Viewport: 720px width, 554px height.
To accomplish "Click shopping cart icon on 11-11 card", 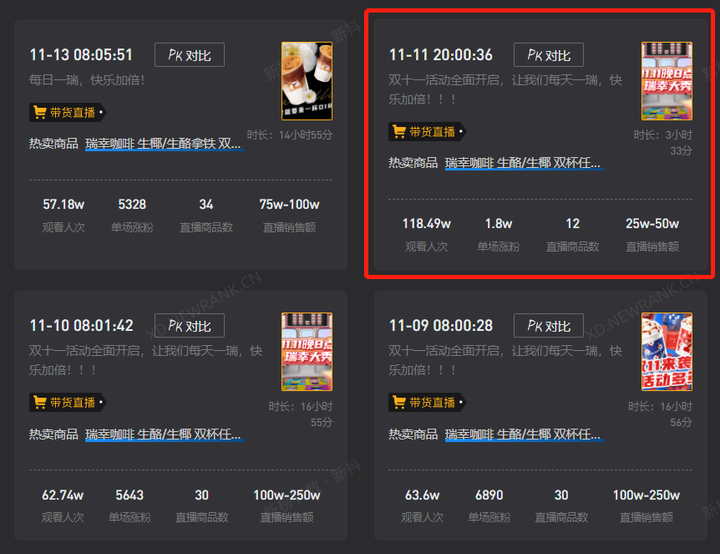I will [x=399, y=132].
